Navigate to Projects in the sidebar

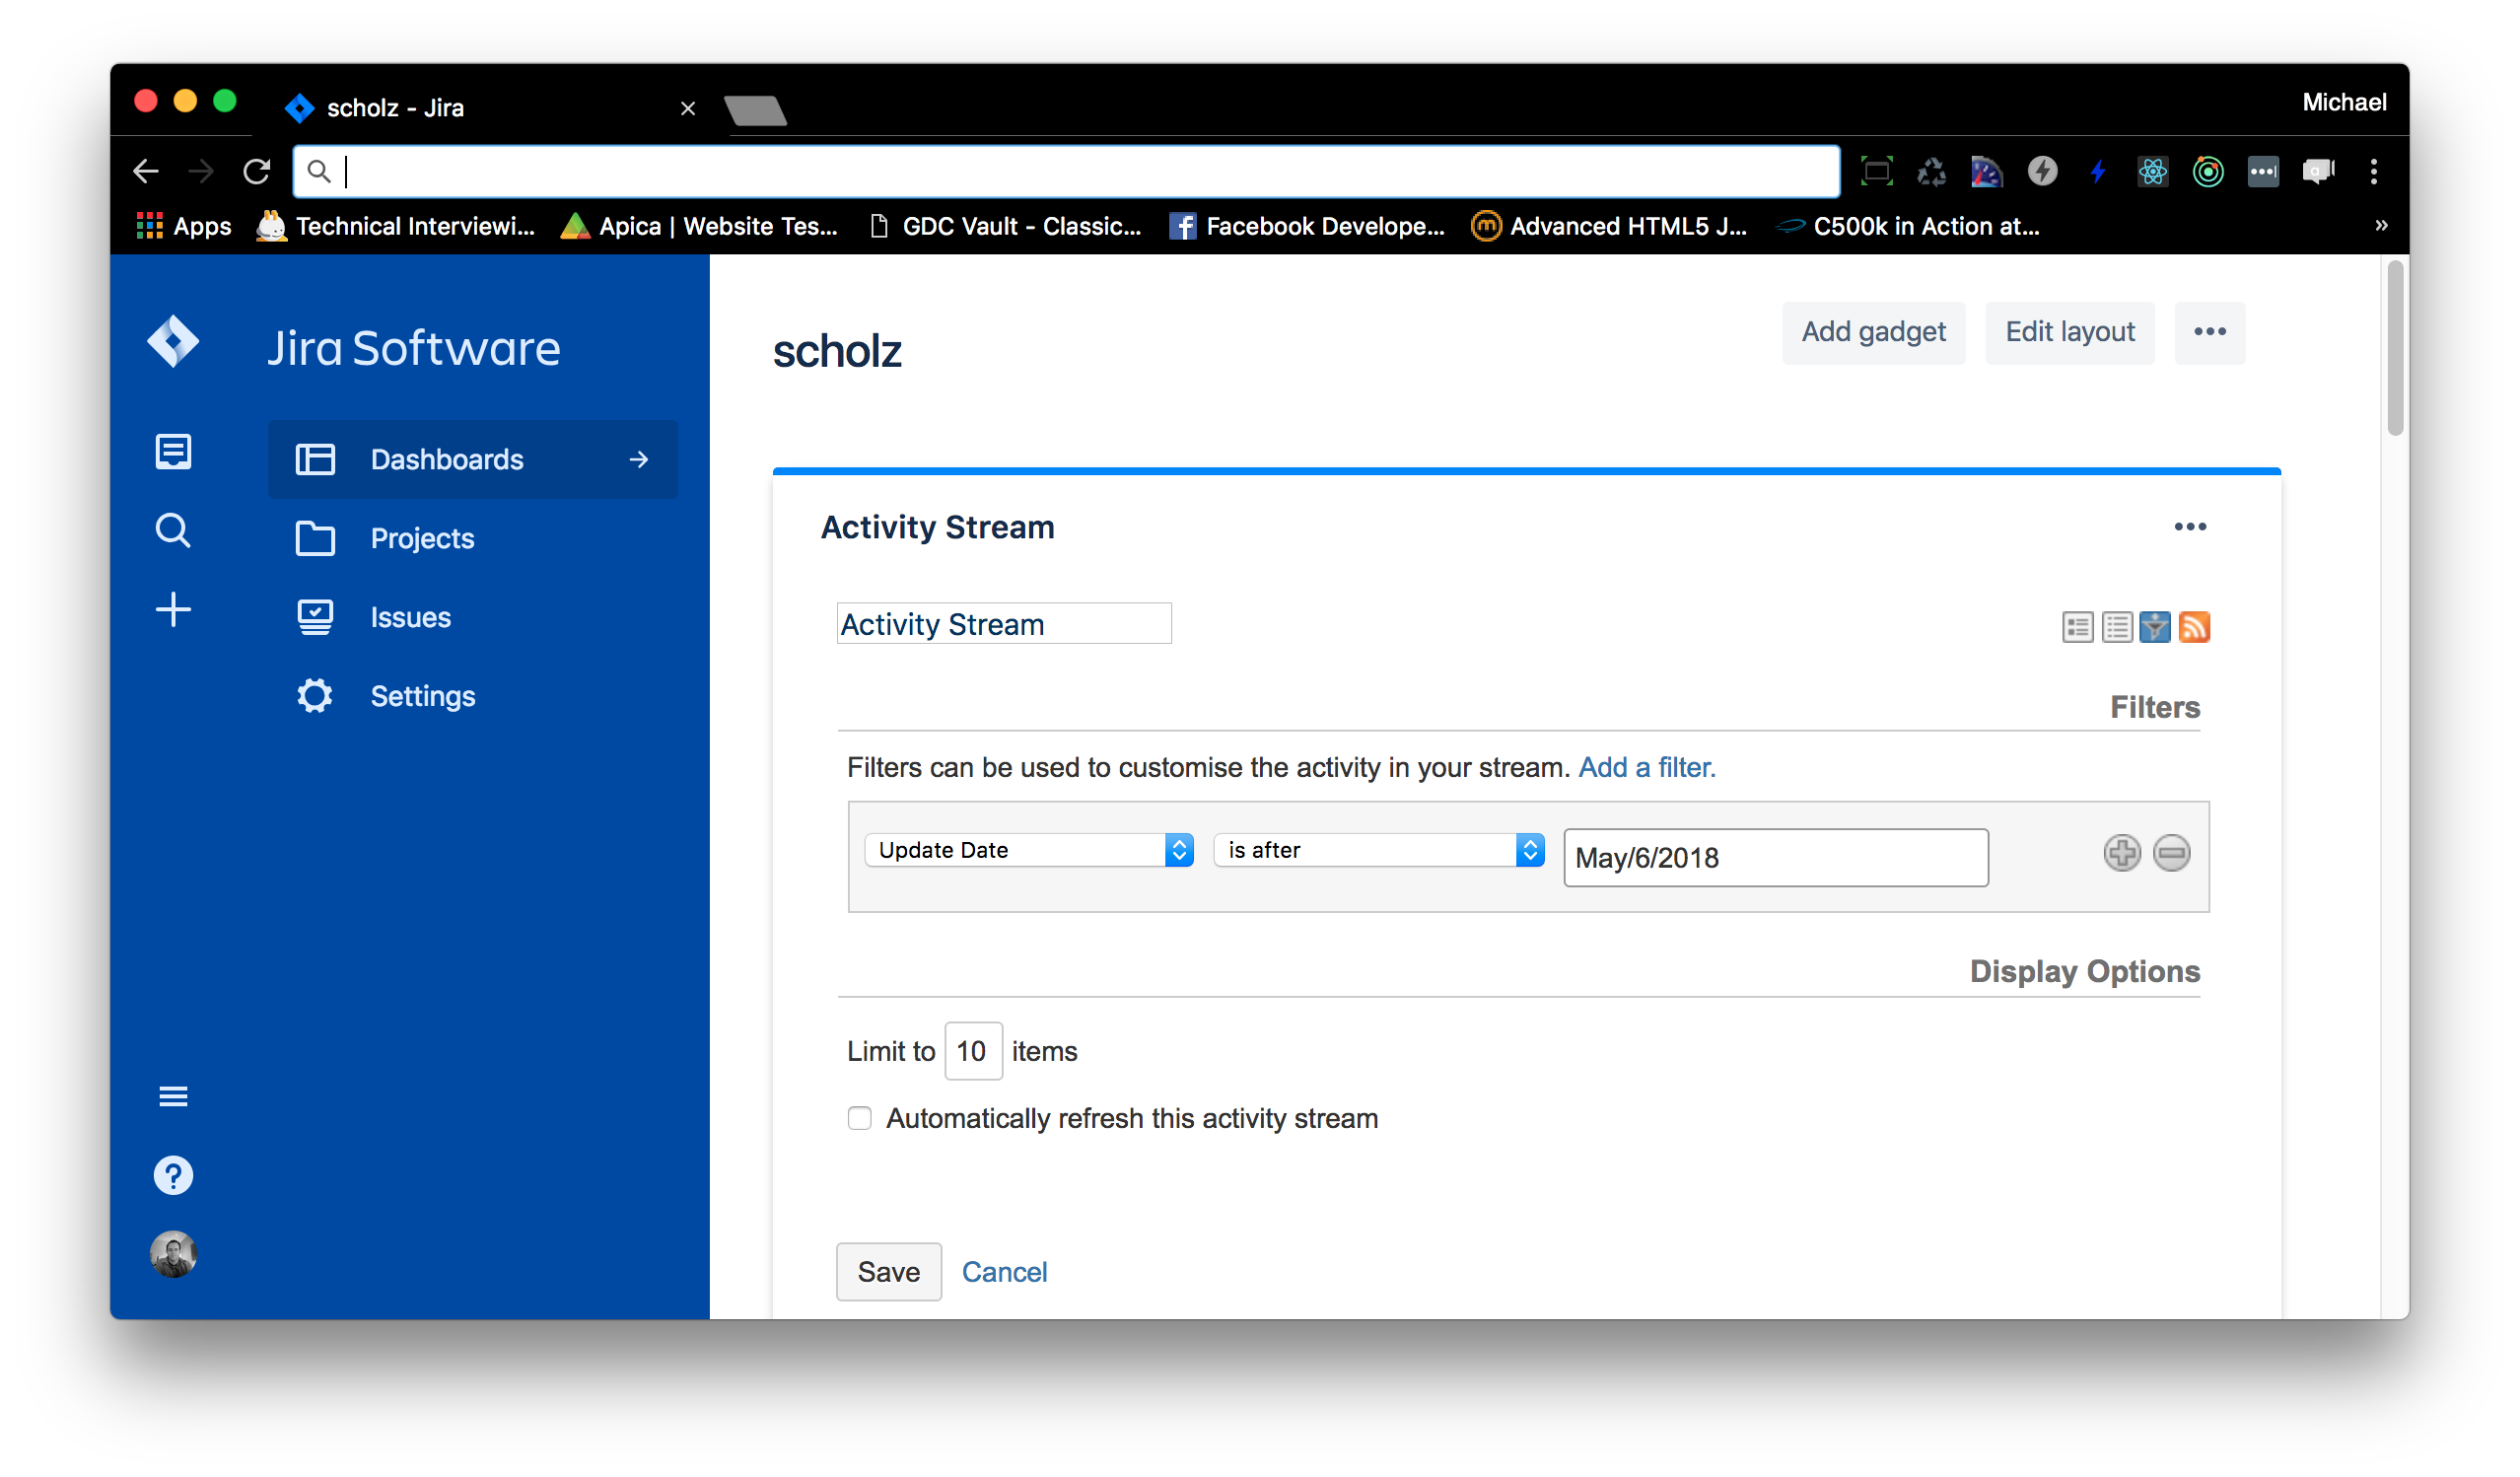pyautogui.click(x=421, y=538)
